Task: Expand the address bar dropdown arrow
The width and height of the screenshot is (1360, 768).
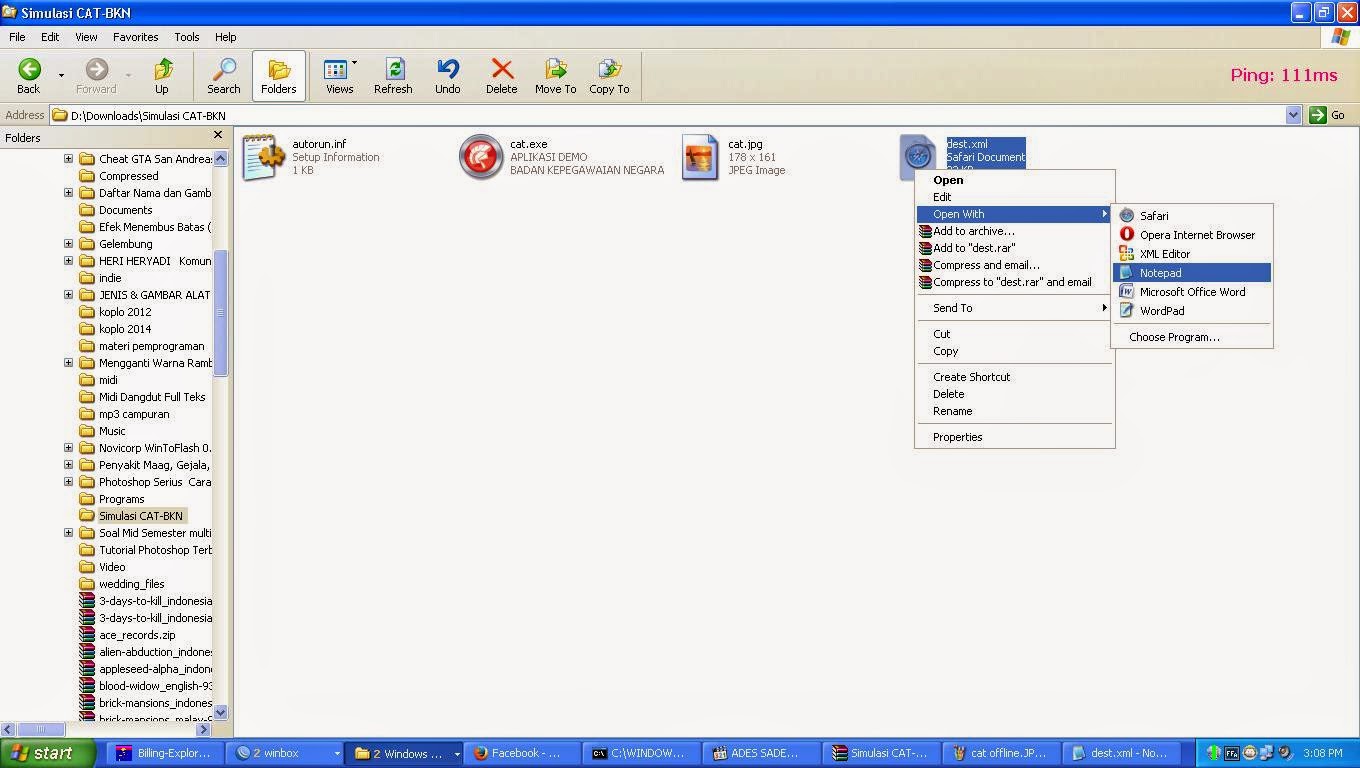Action: [1293, 115]
